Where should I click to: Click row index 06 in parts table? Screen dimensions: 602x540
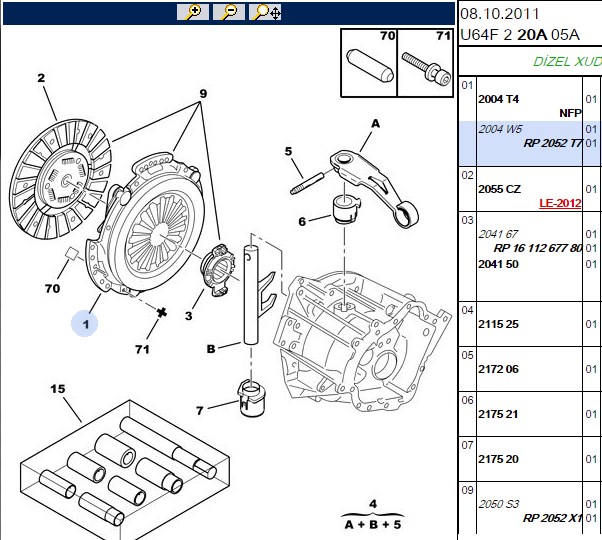(x=467, y=400)
